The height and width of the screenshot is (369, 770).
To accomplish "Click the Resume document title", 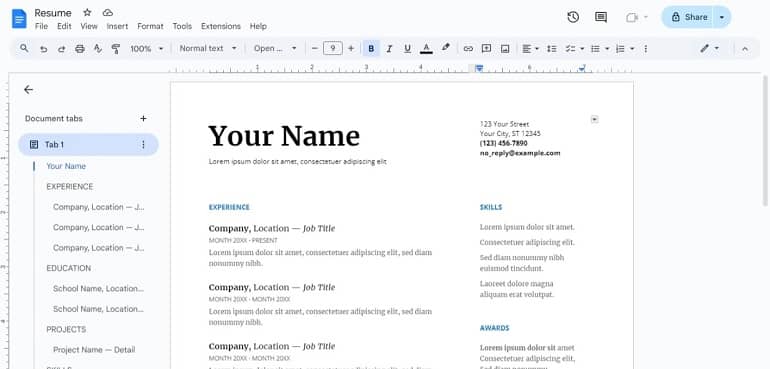I will point(53,13).
